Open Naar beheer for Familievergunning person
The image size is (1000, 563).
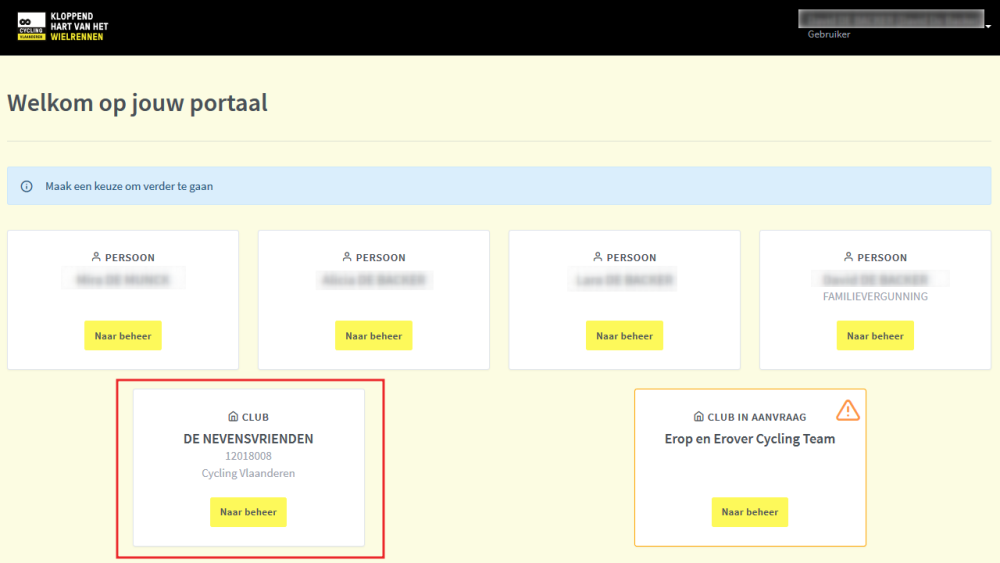point(875,335)
